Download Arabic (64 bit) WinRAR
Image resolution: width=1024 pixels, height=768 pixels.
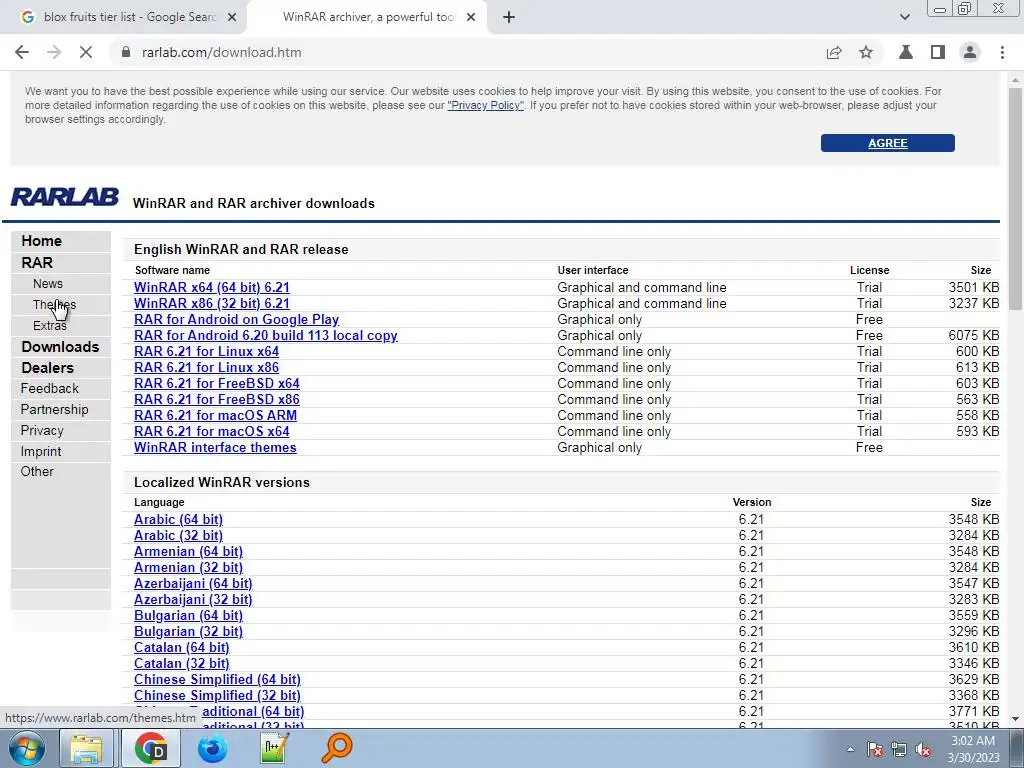pyautogui.click(x=178, y=519)
